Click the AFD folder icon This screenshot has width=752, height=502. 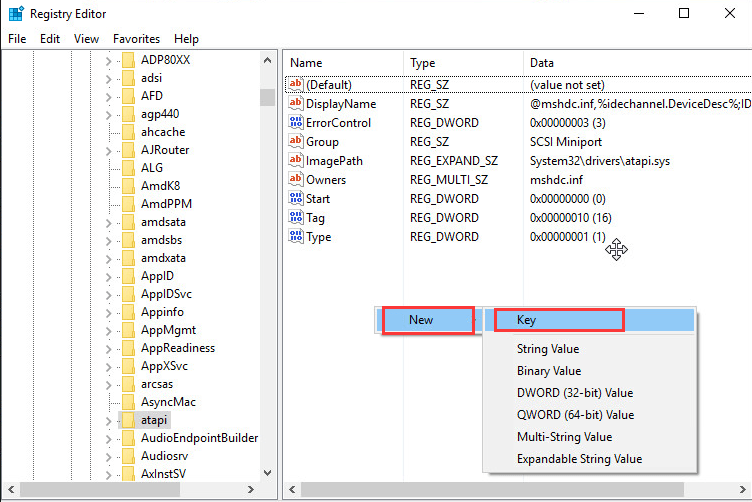pyautogui.click(x=128, y=96)
